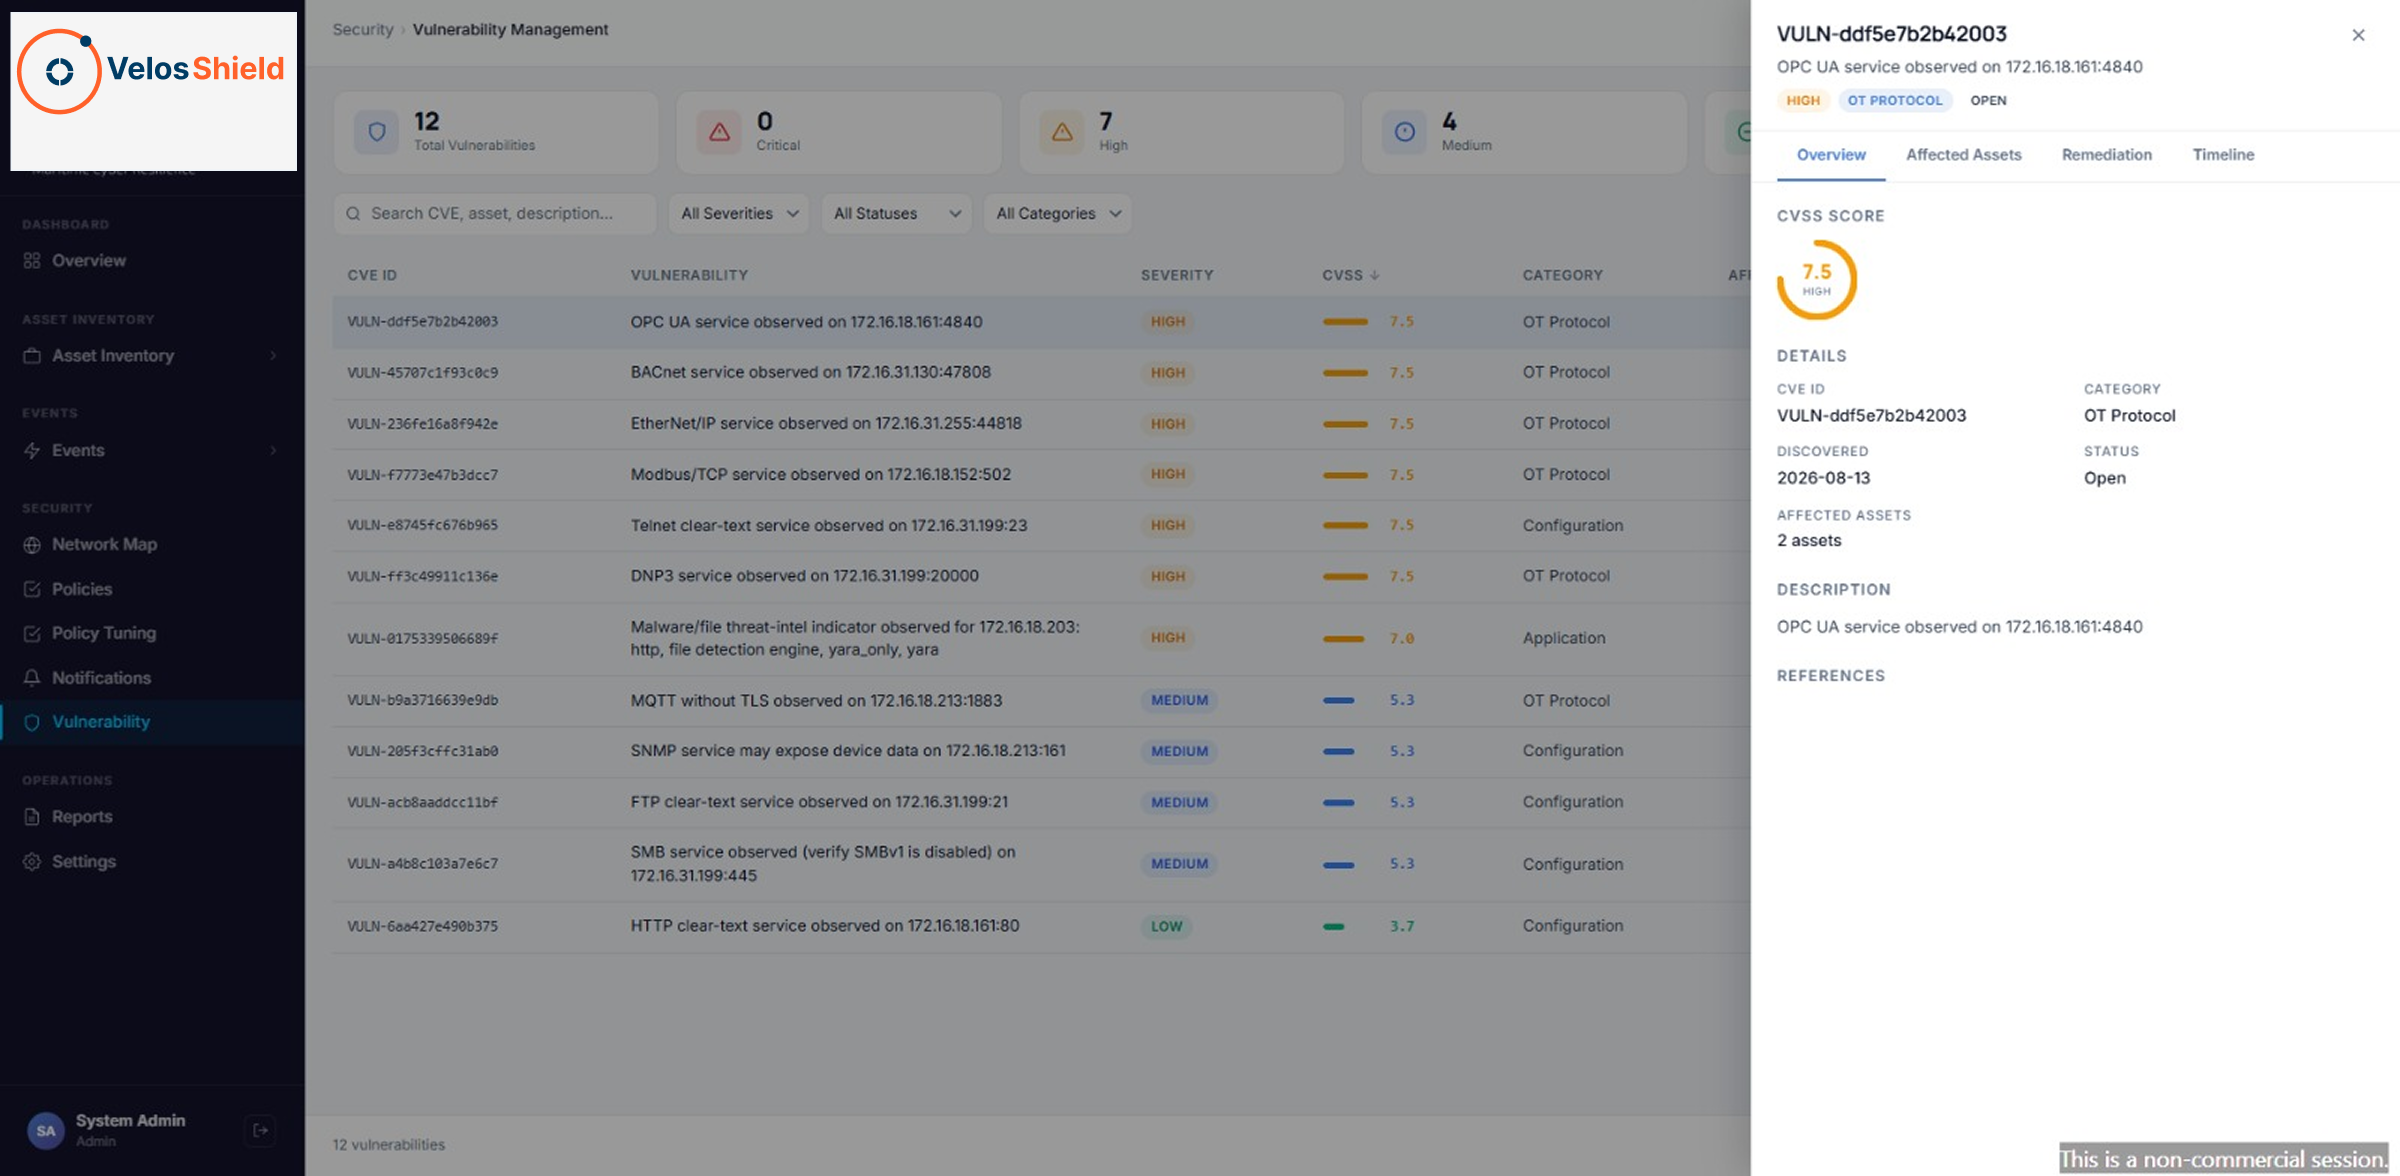The image size is (2400, 1176).
Task: Click the Critical count card
Action: pyautogui.click(x=838, y=132)
